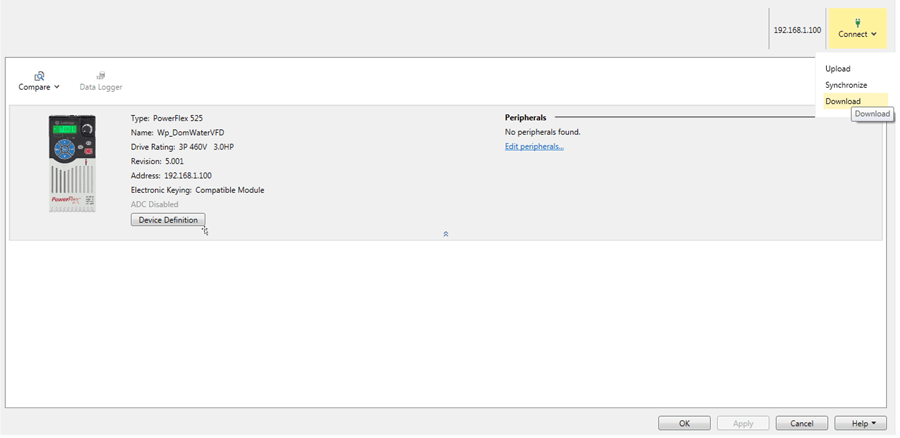Click the Apply button
Screen dimensions: 900x438
(x=743, y=423)
